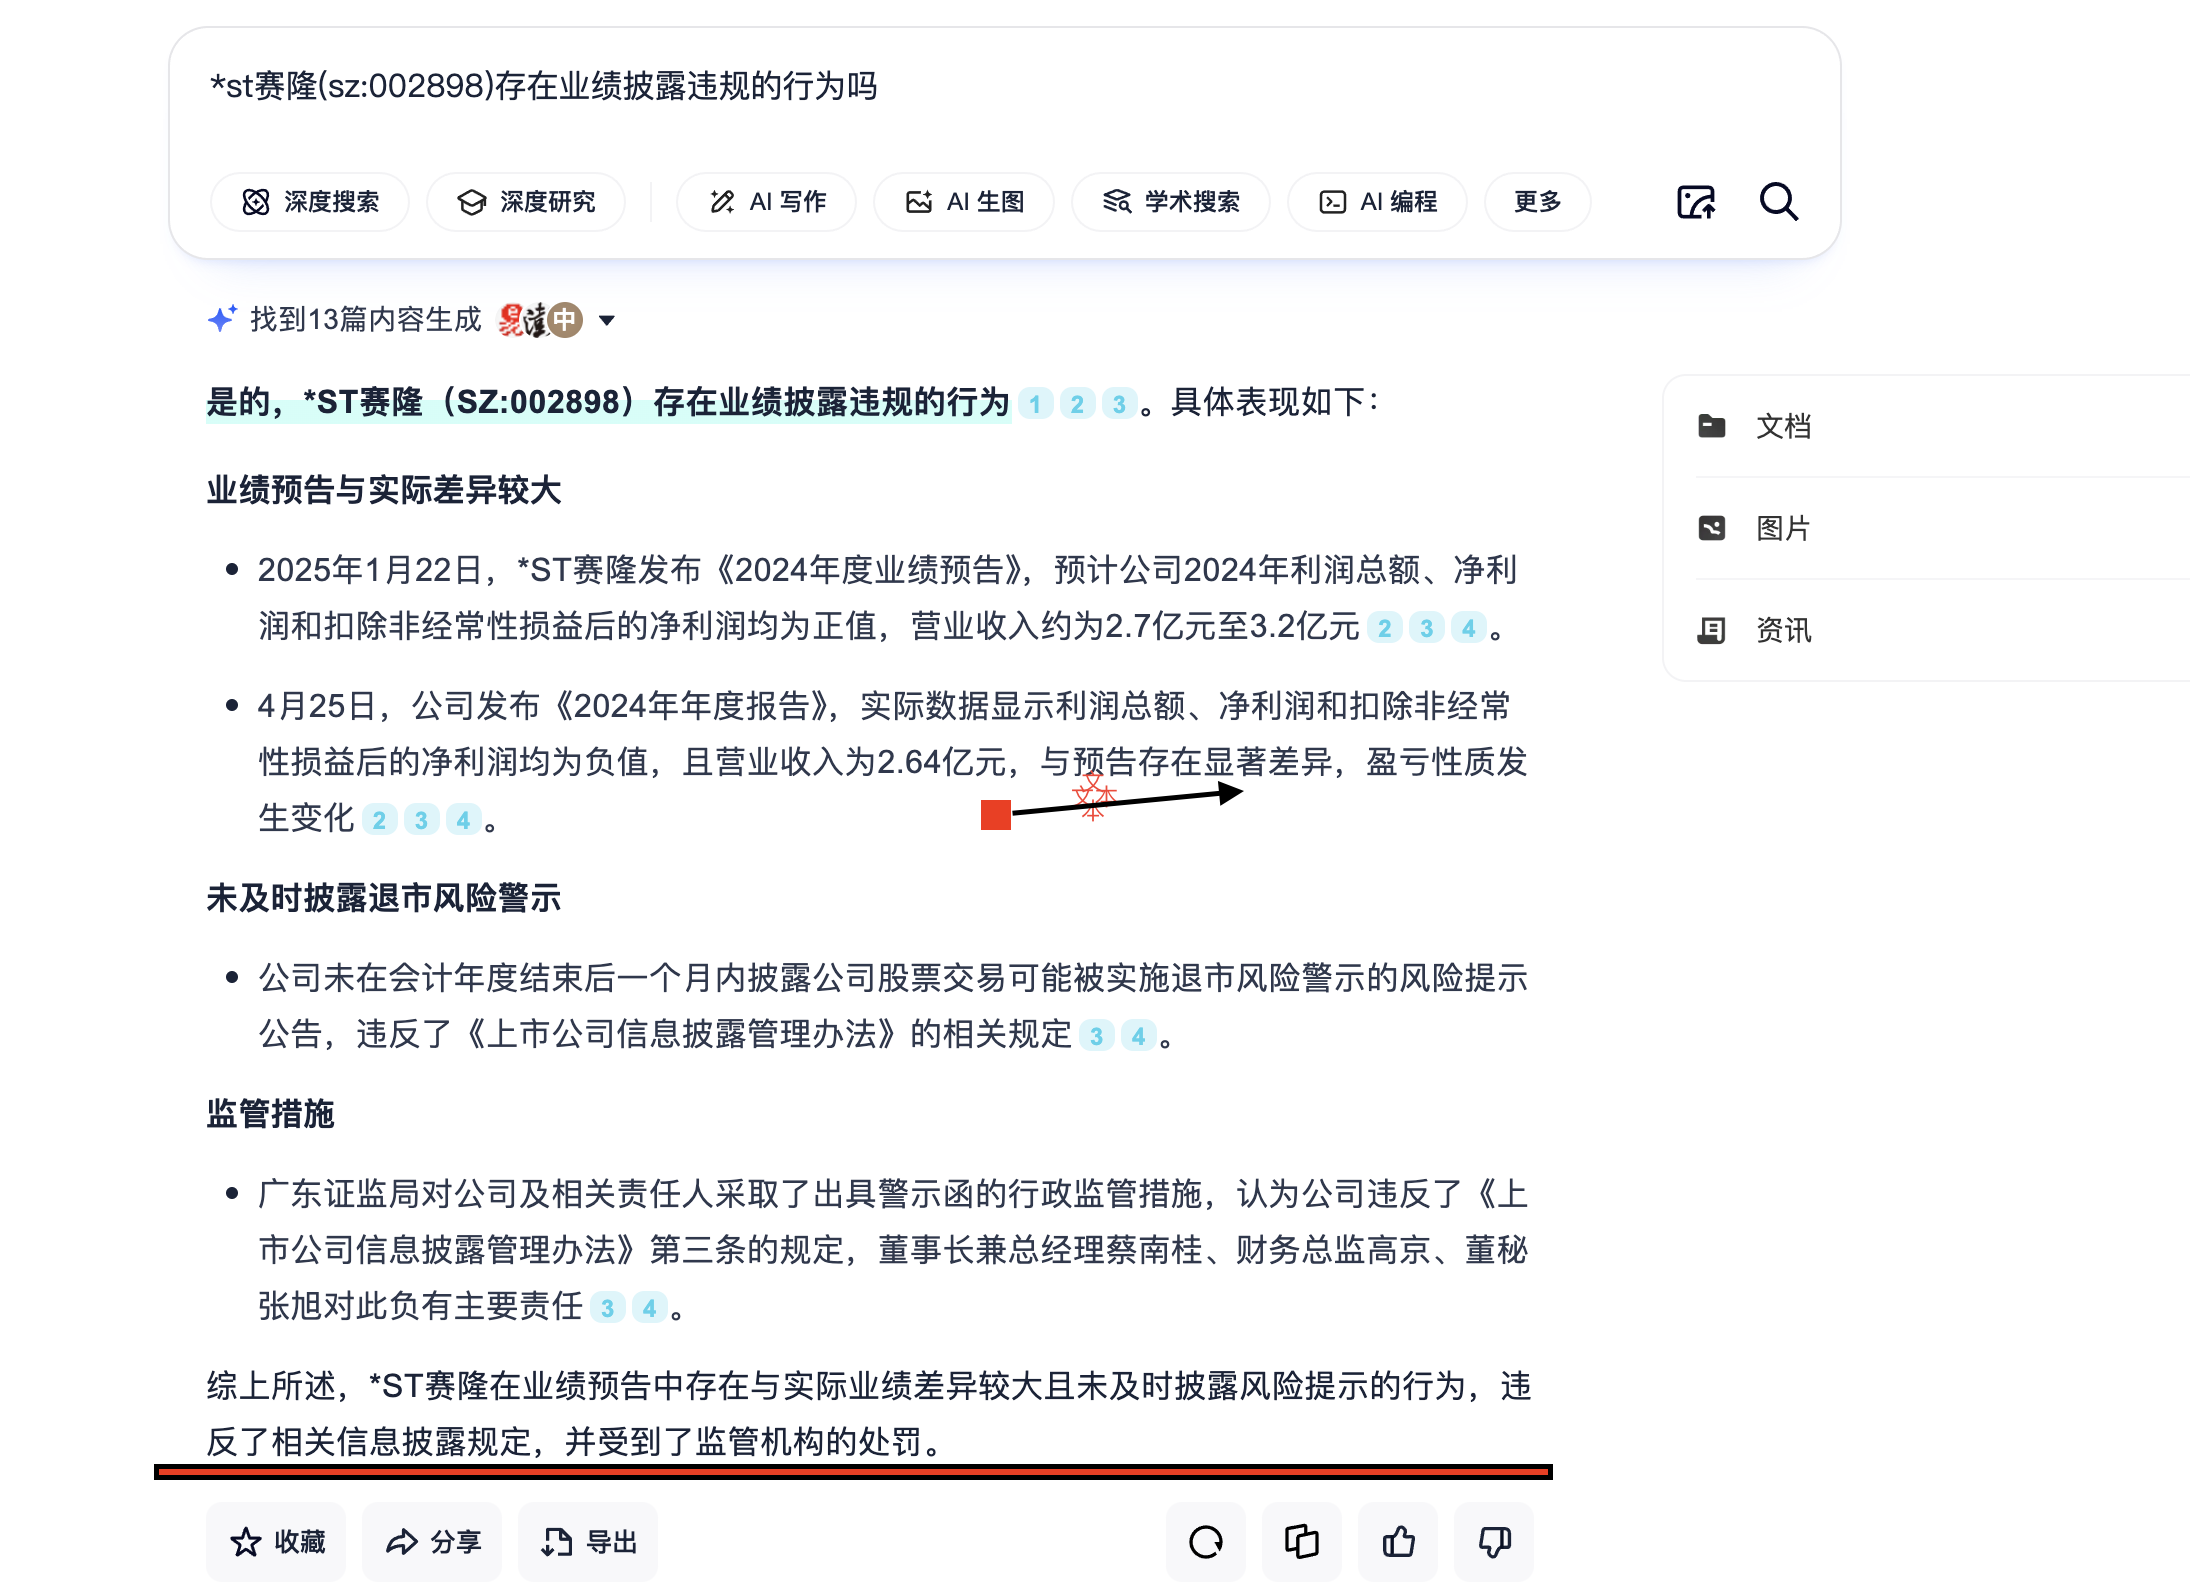Open citation 2 after 生变化
2190x1594 pixels.
click(379, 820)
